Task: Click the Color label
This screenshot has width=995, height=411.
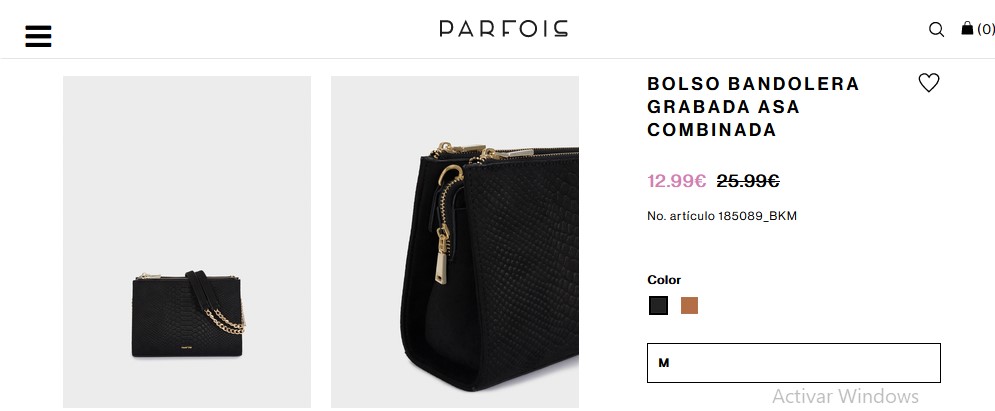Action: click(664, 280)
